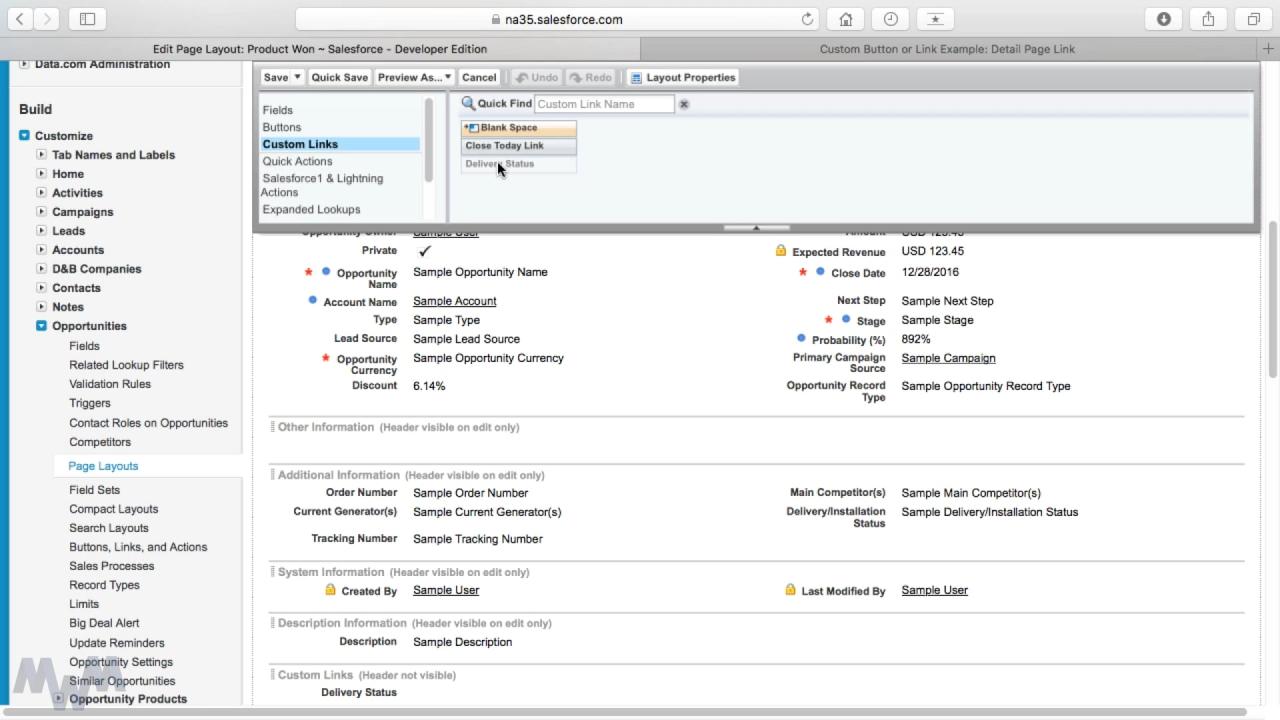
Task: Open Validation Rules in sidebar
Action: click(110, 384)
